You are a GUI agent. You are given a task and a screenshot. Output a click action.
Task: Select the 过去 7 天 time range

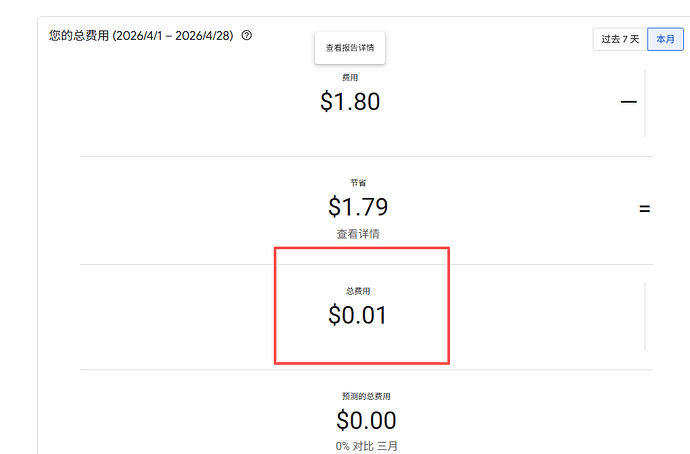click(x=620, y=39)
